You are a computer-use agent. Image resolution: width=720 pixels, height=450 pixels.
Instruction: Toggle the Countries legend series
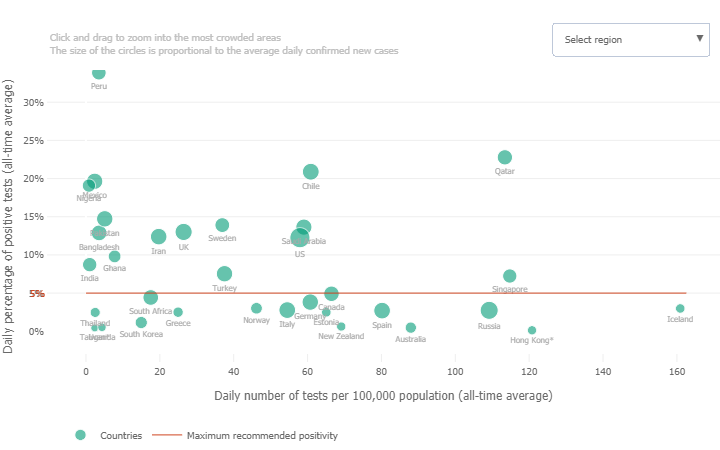coord(122,436)
